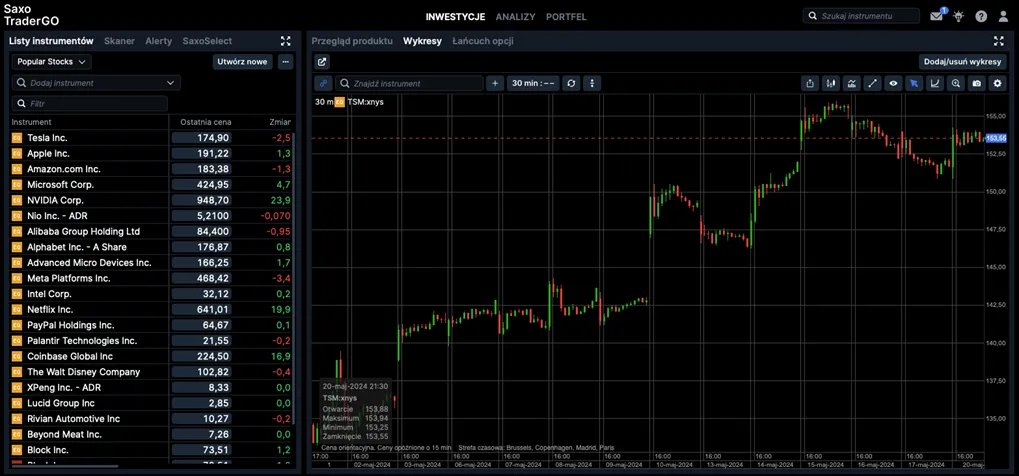
Task: Refresh the chart with the reload icon
Action: (571, 83)
